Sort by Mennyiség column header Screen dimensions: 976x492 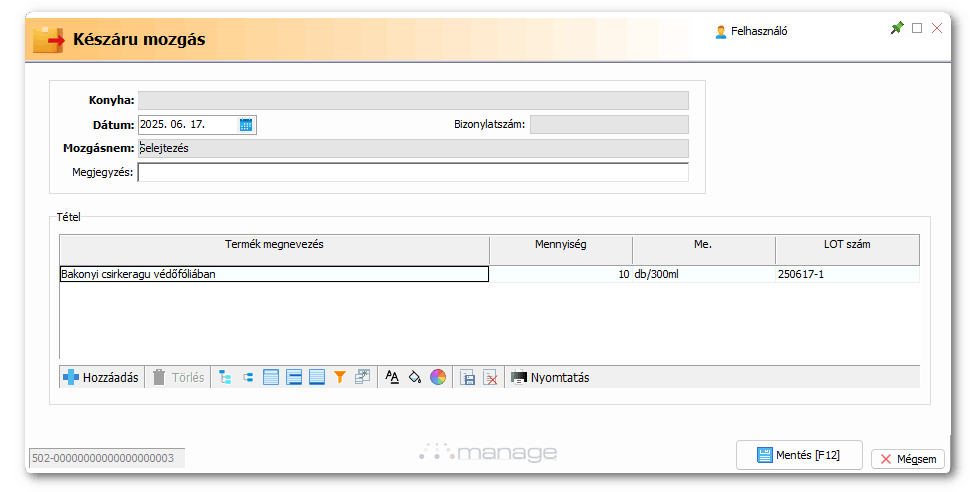[x=561, y=245]
